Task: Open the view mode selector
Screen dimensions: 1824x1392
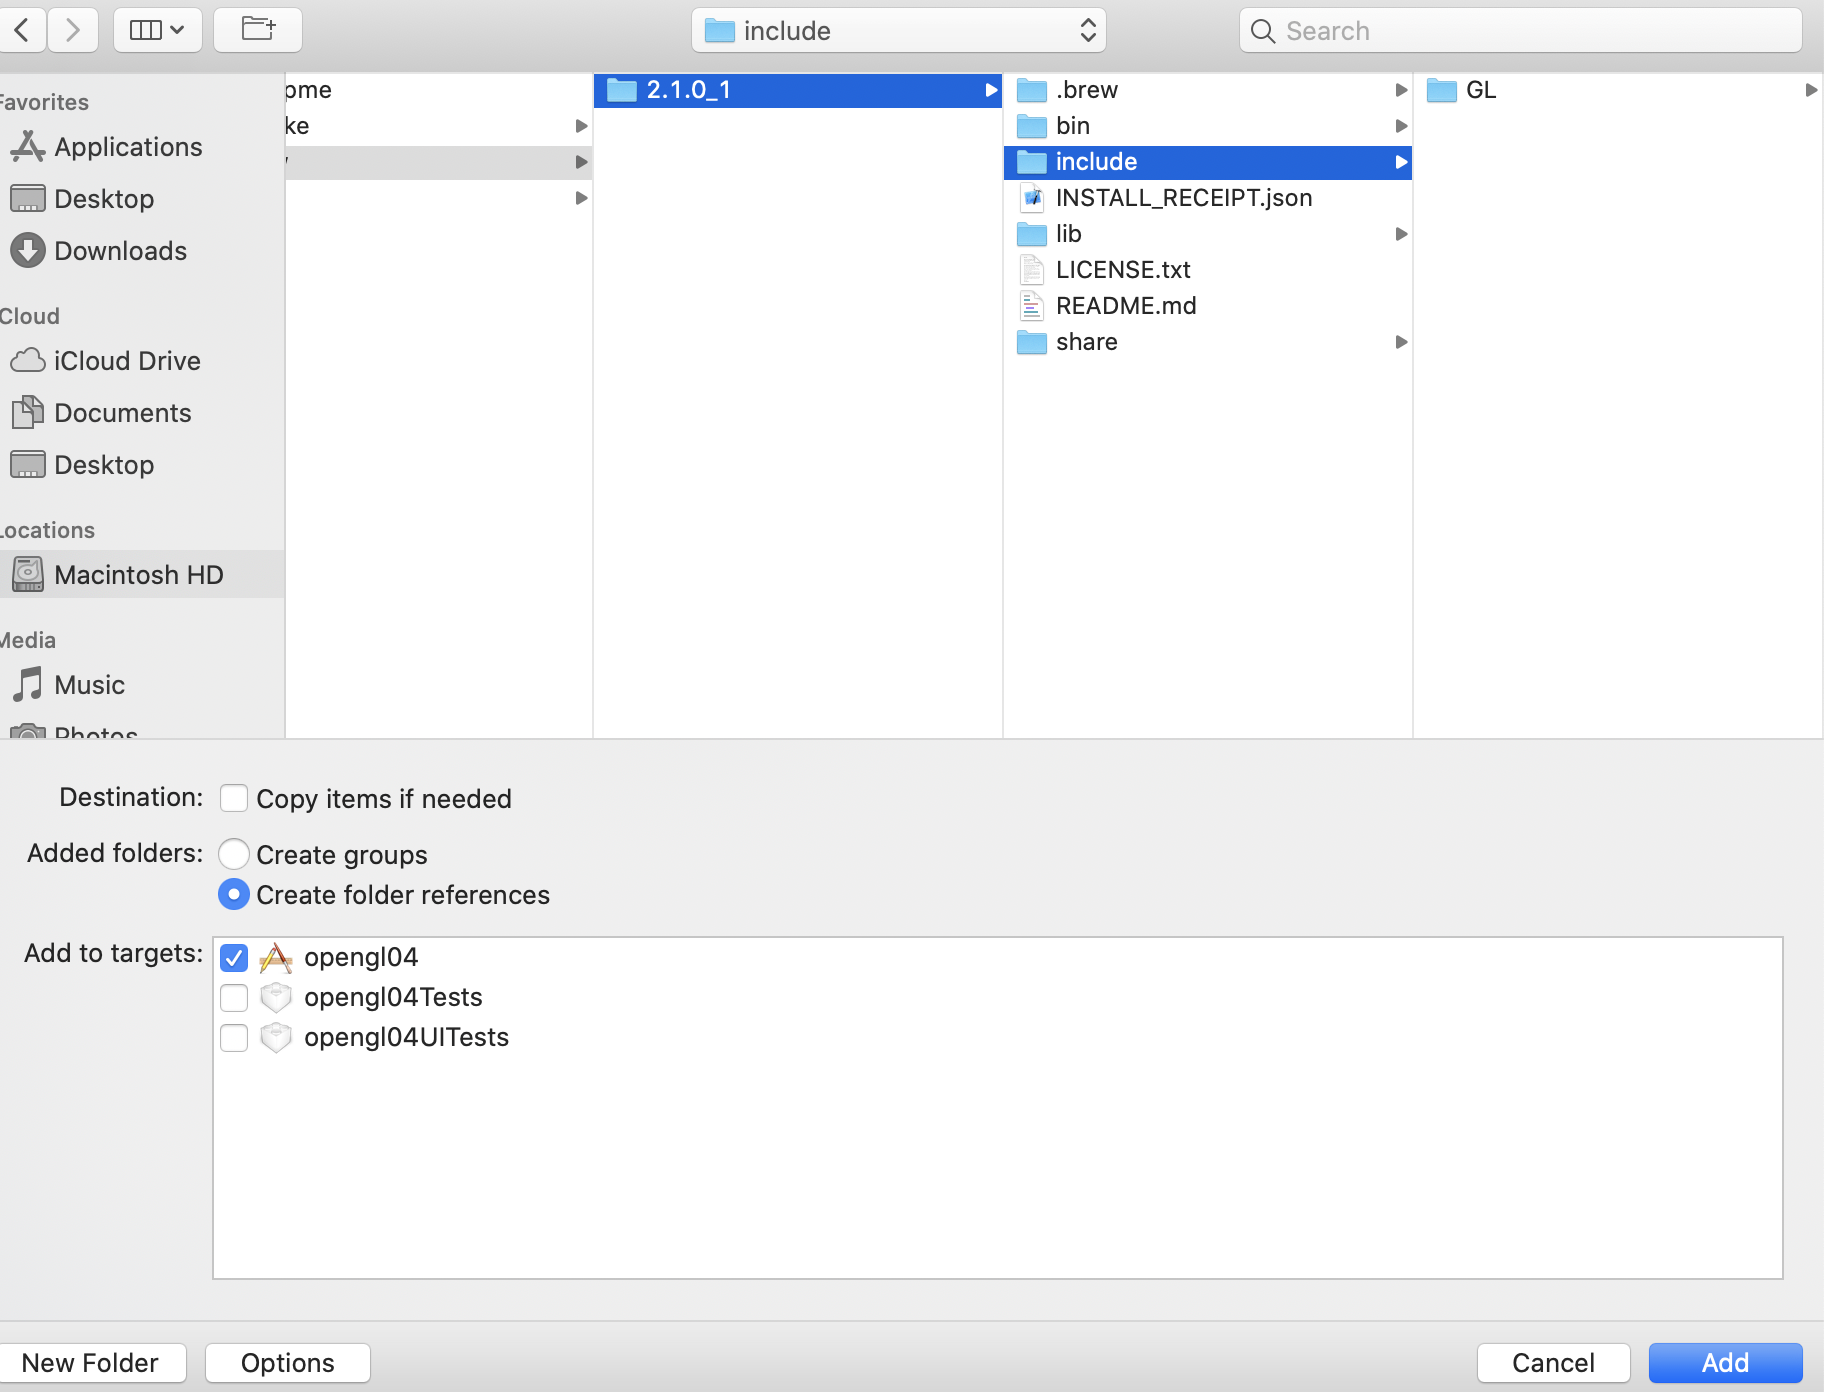Action: point(157,29)
